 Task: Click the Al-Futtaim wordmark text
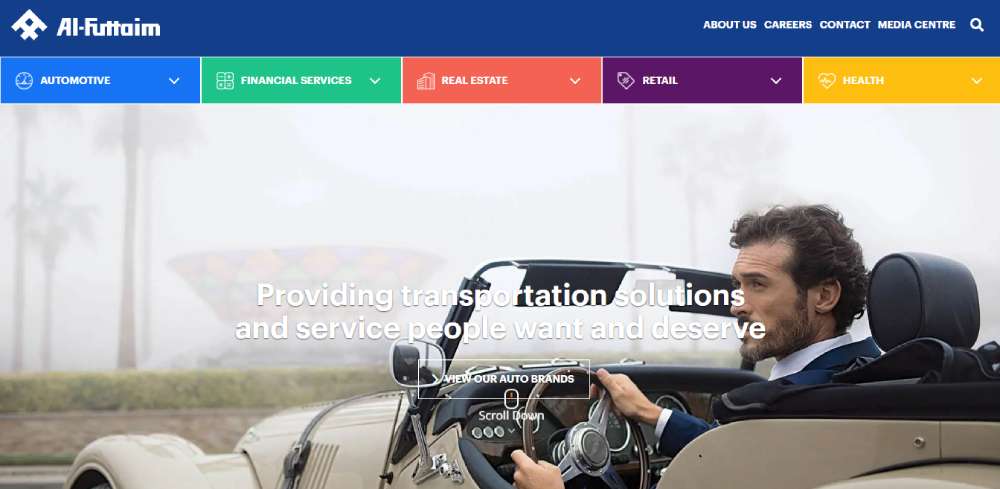(x=108, y=26)
